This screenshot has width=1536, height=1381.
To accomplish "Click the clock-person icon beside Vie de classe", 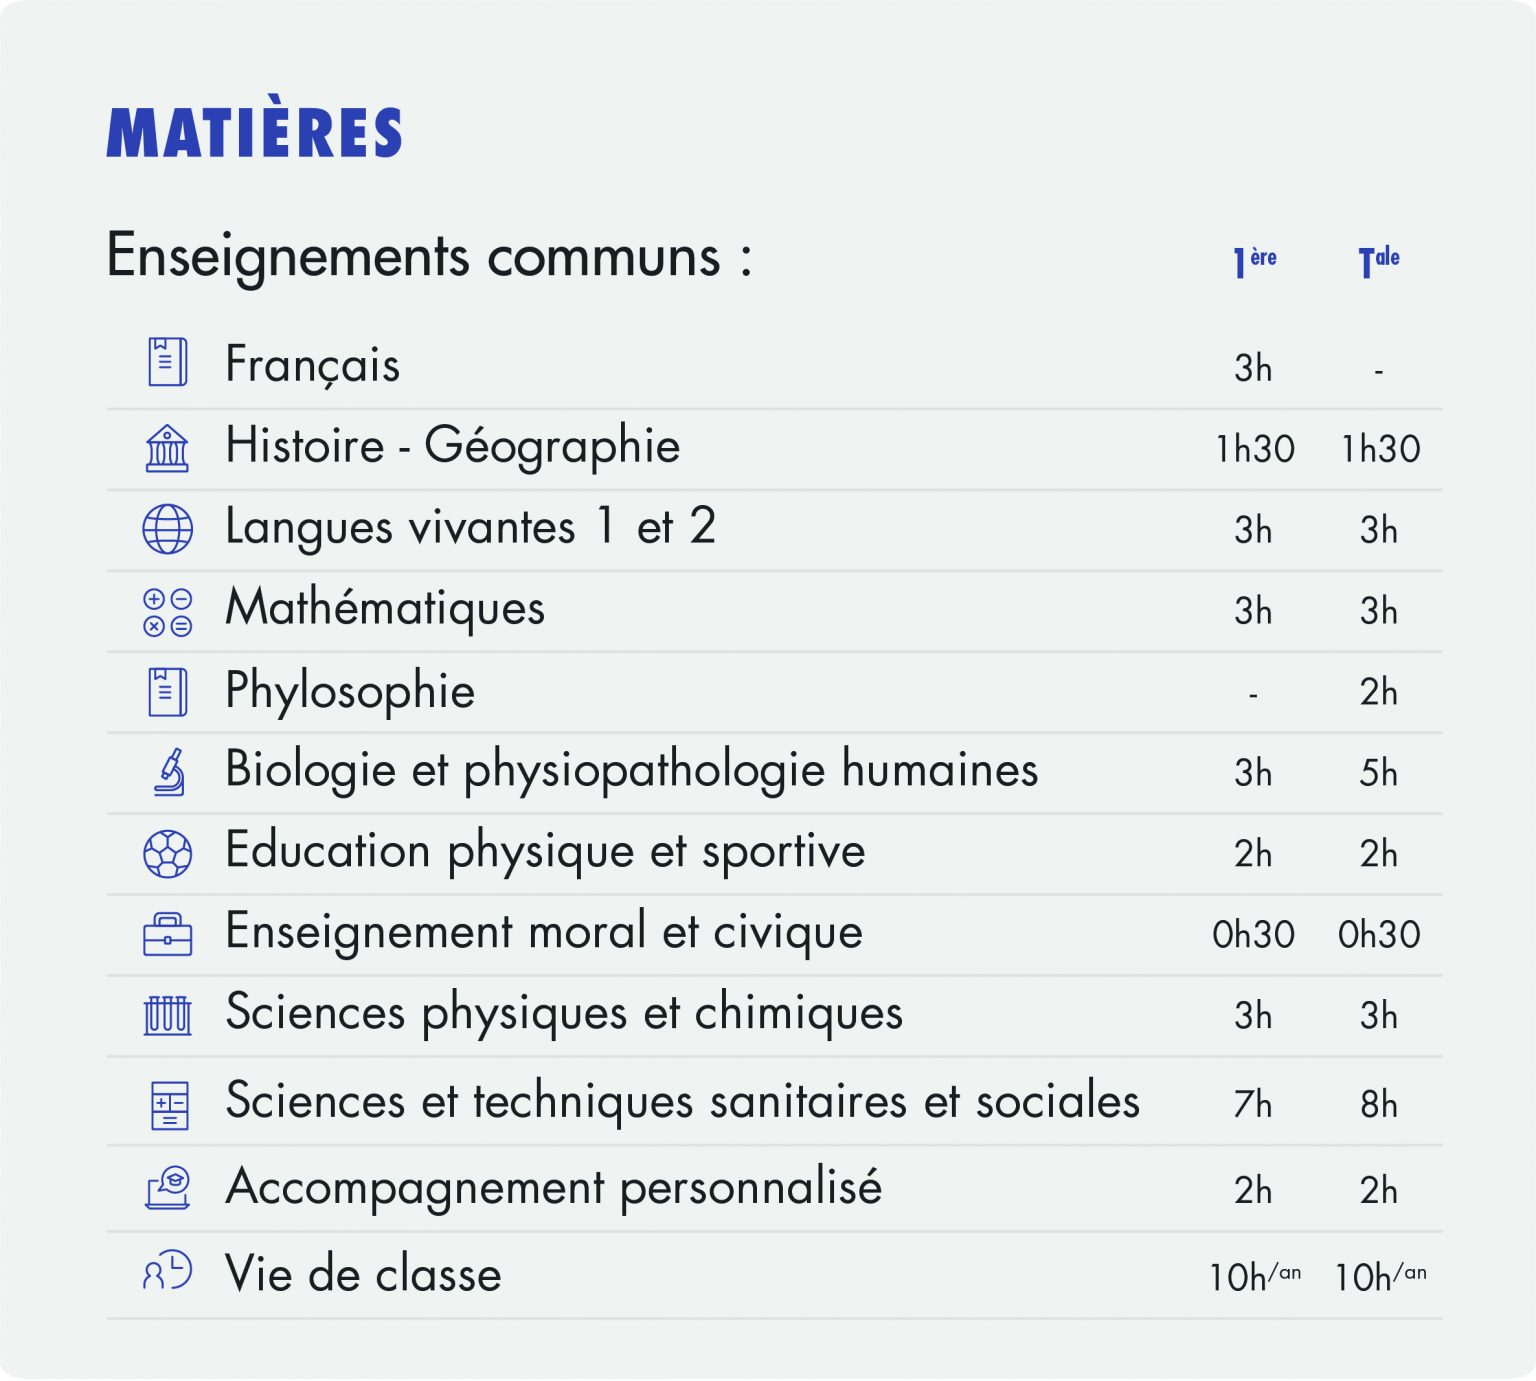I will pos(167,1272).
